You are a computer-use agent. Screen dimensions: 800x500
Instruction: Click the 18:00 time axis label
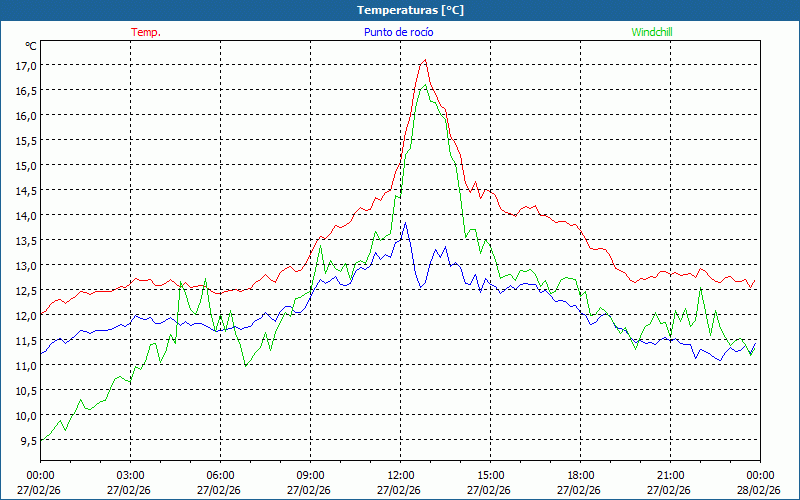580,475
